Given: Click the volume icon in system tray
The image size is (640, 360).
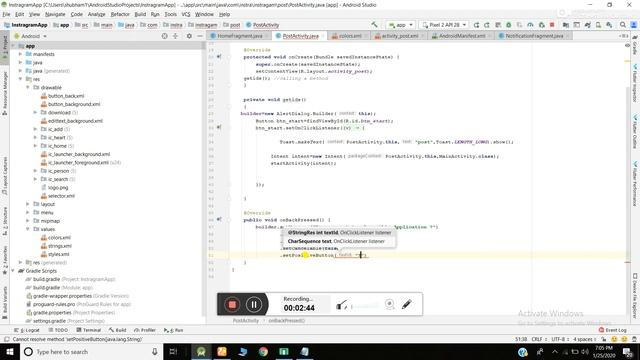Looking at the screenshot, I should (x=584, y=352).
